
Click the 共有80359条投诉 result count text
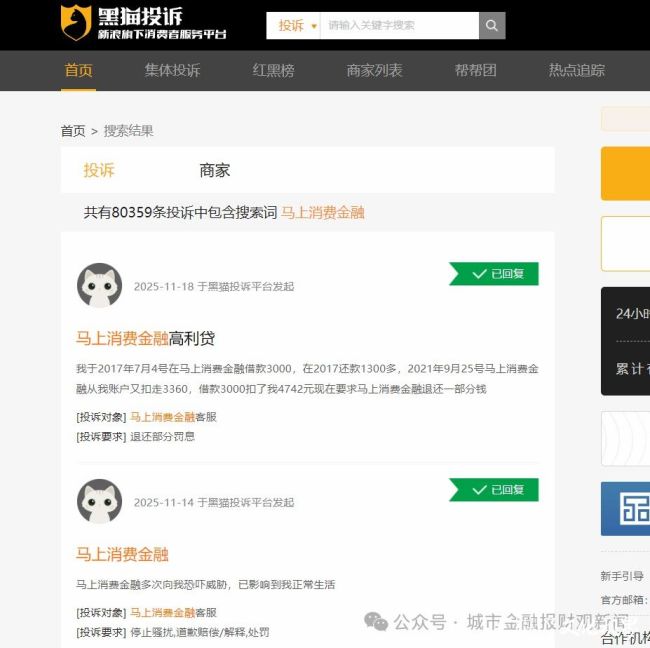(180, 213)
